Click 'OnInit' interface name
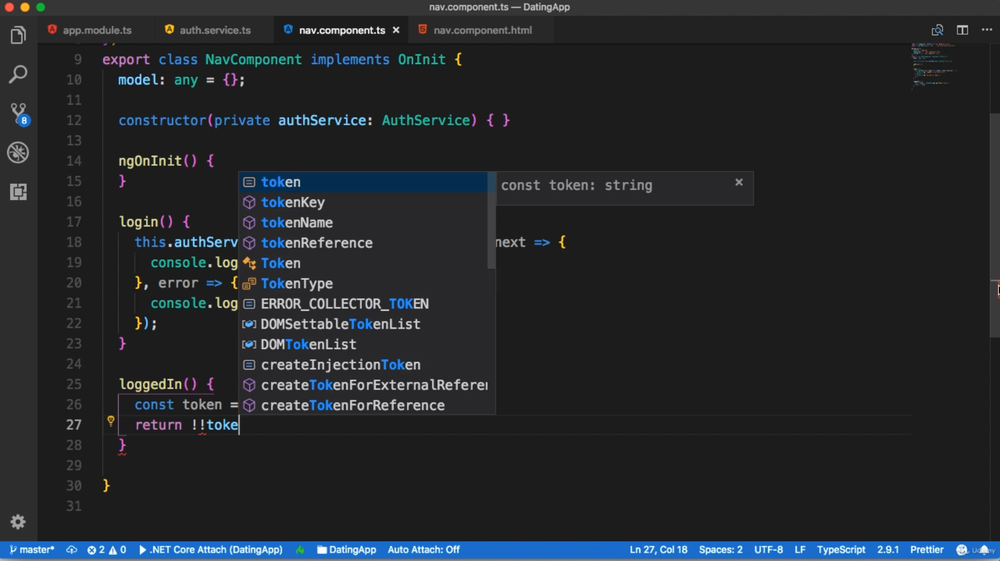 [422, 59]
